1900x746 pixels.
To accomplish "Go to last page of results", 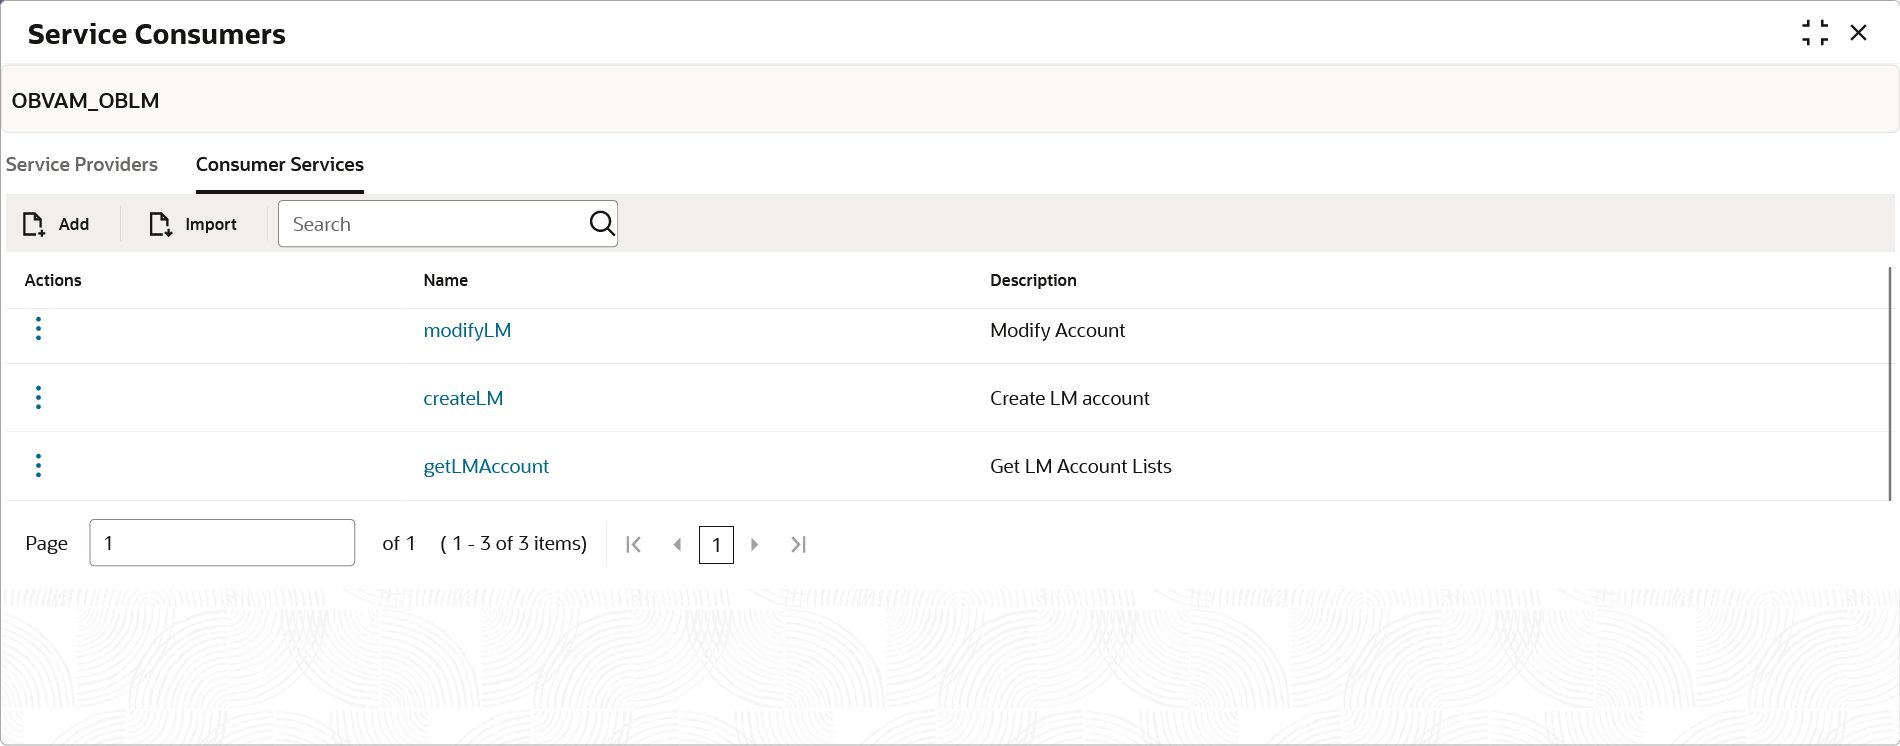I will pos(798,544).
